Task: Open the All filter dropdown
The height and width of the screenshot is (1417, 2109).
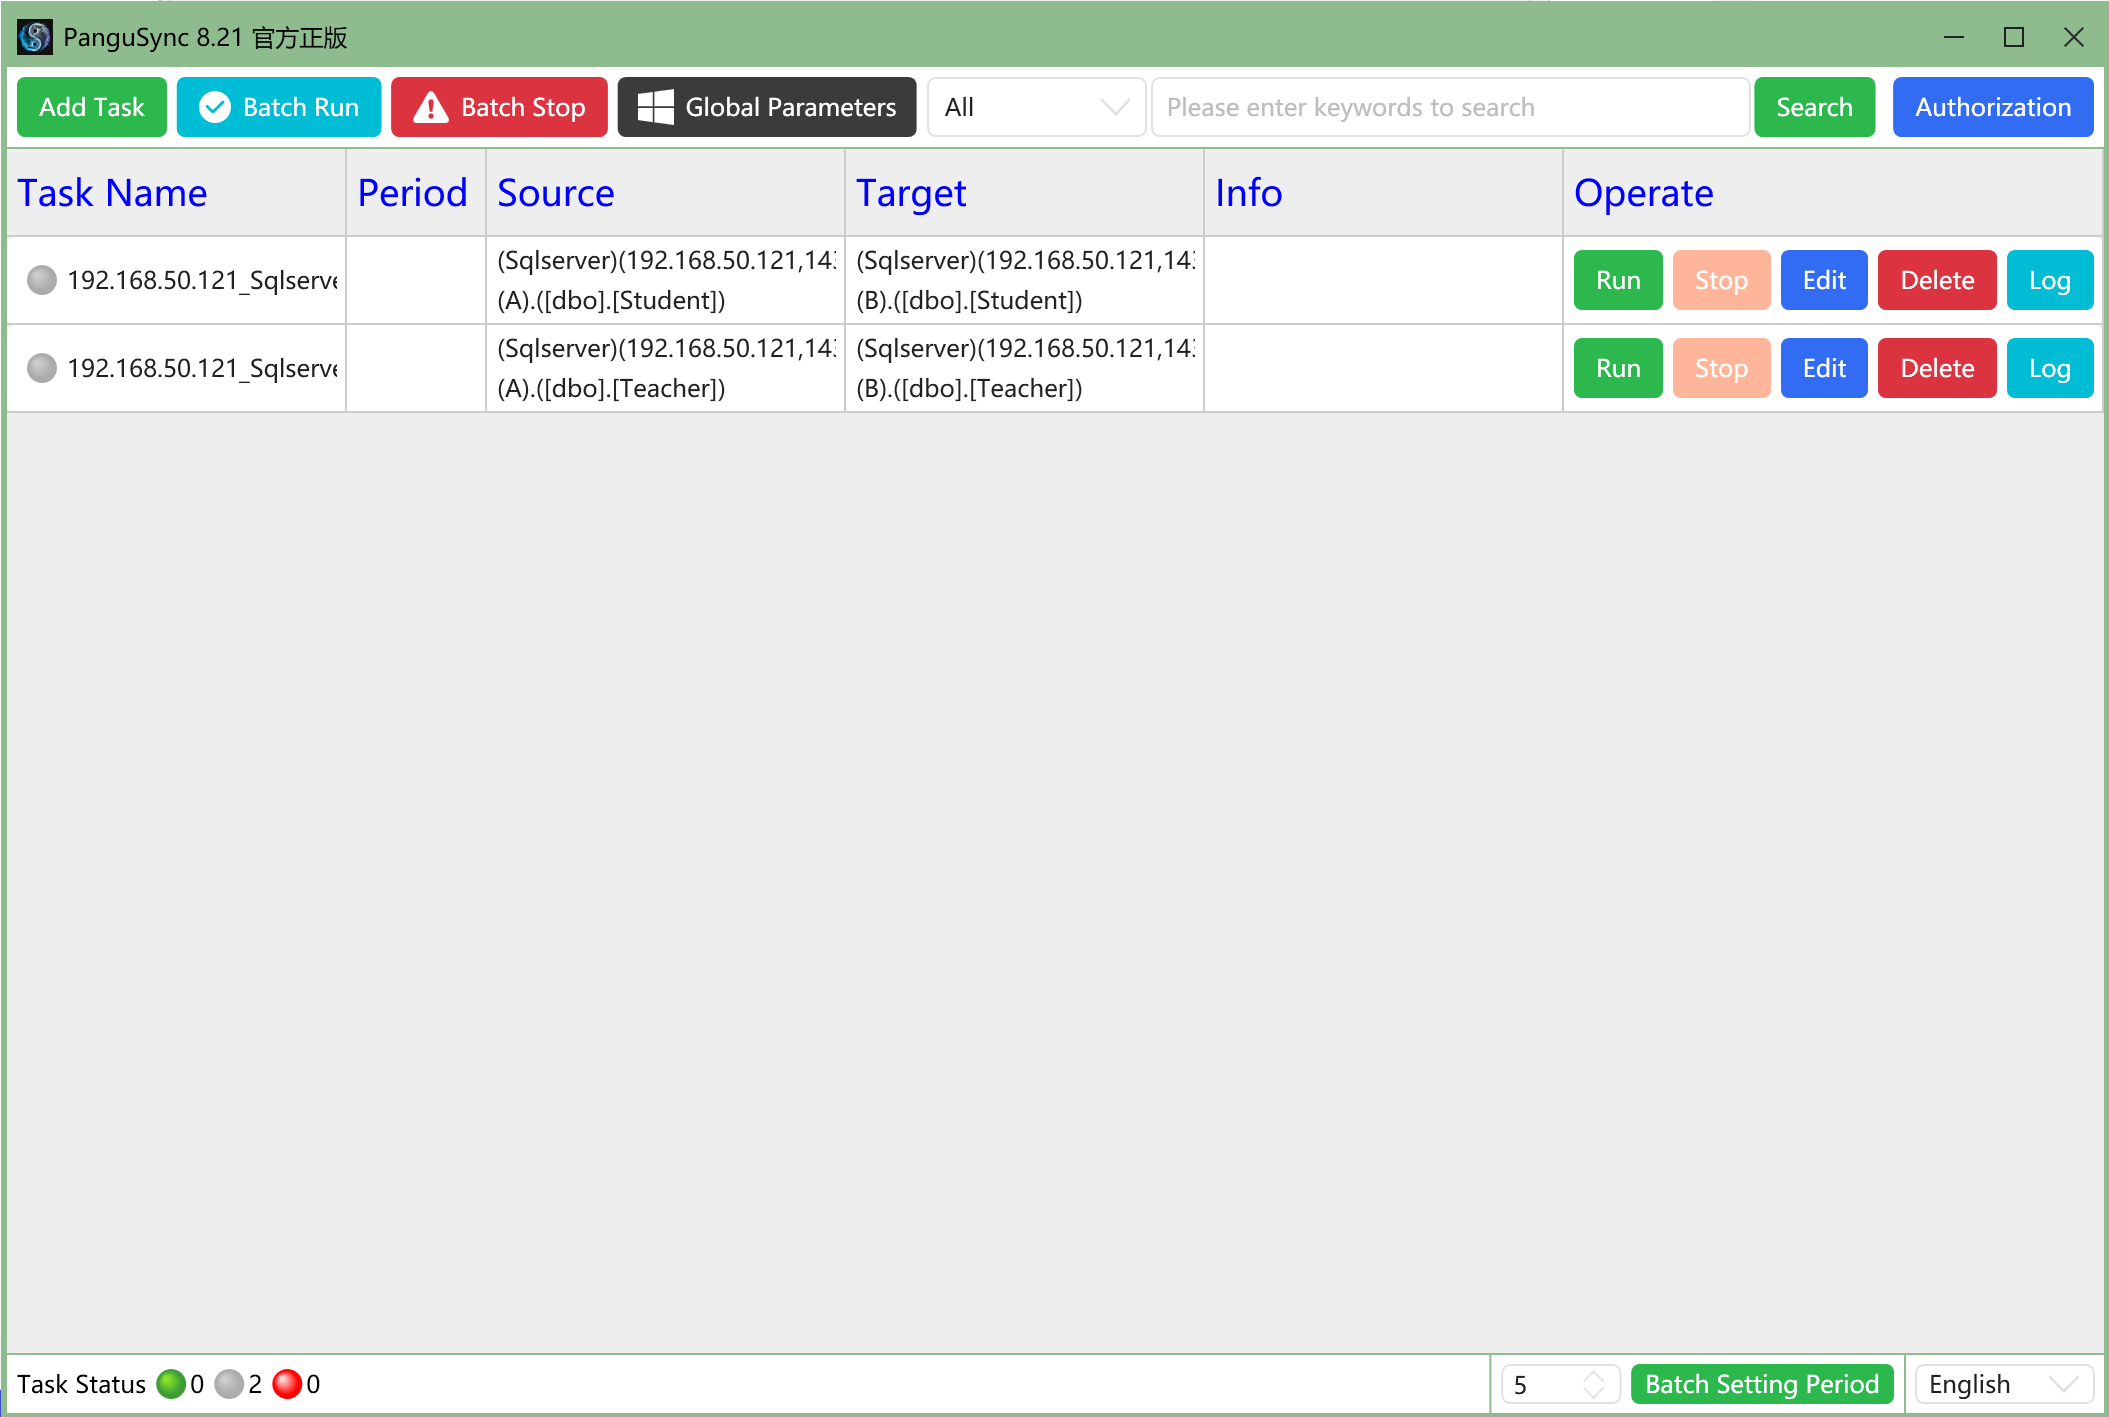Action: (1036, 107)
